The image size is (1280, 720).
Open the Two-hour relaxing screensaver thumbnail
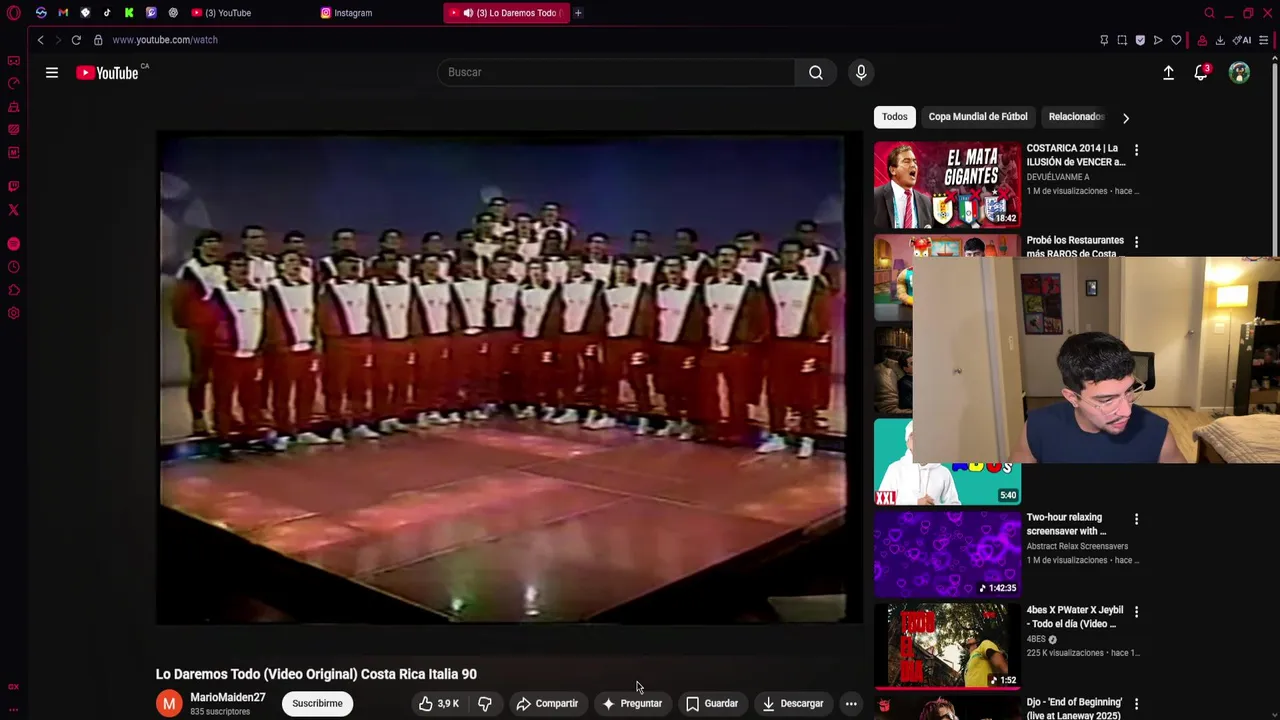(947, 554)
